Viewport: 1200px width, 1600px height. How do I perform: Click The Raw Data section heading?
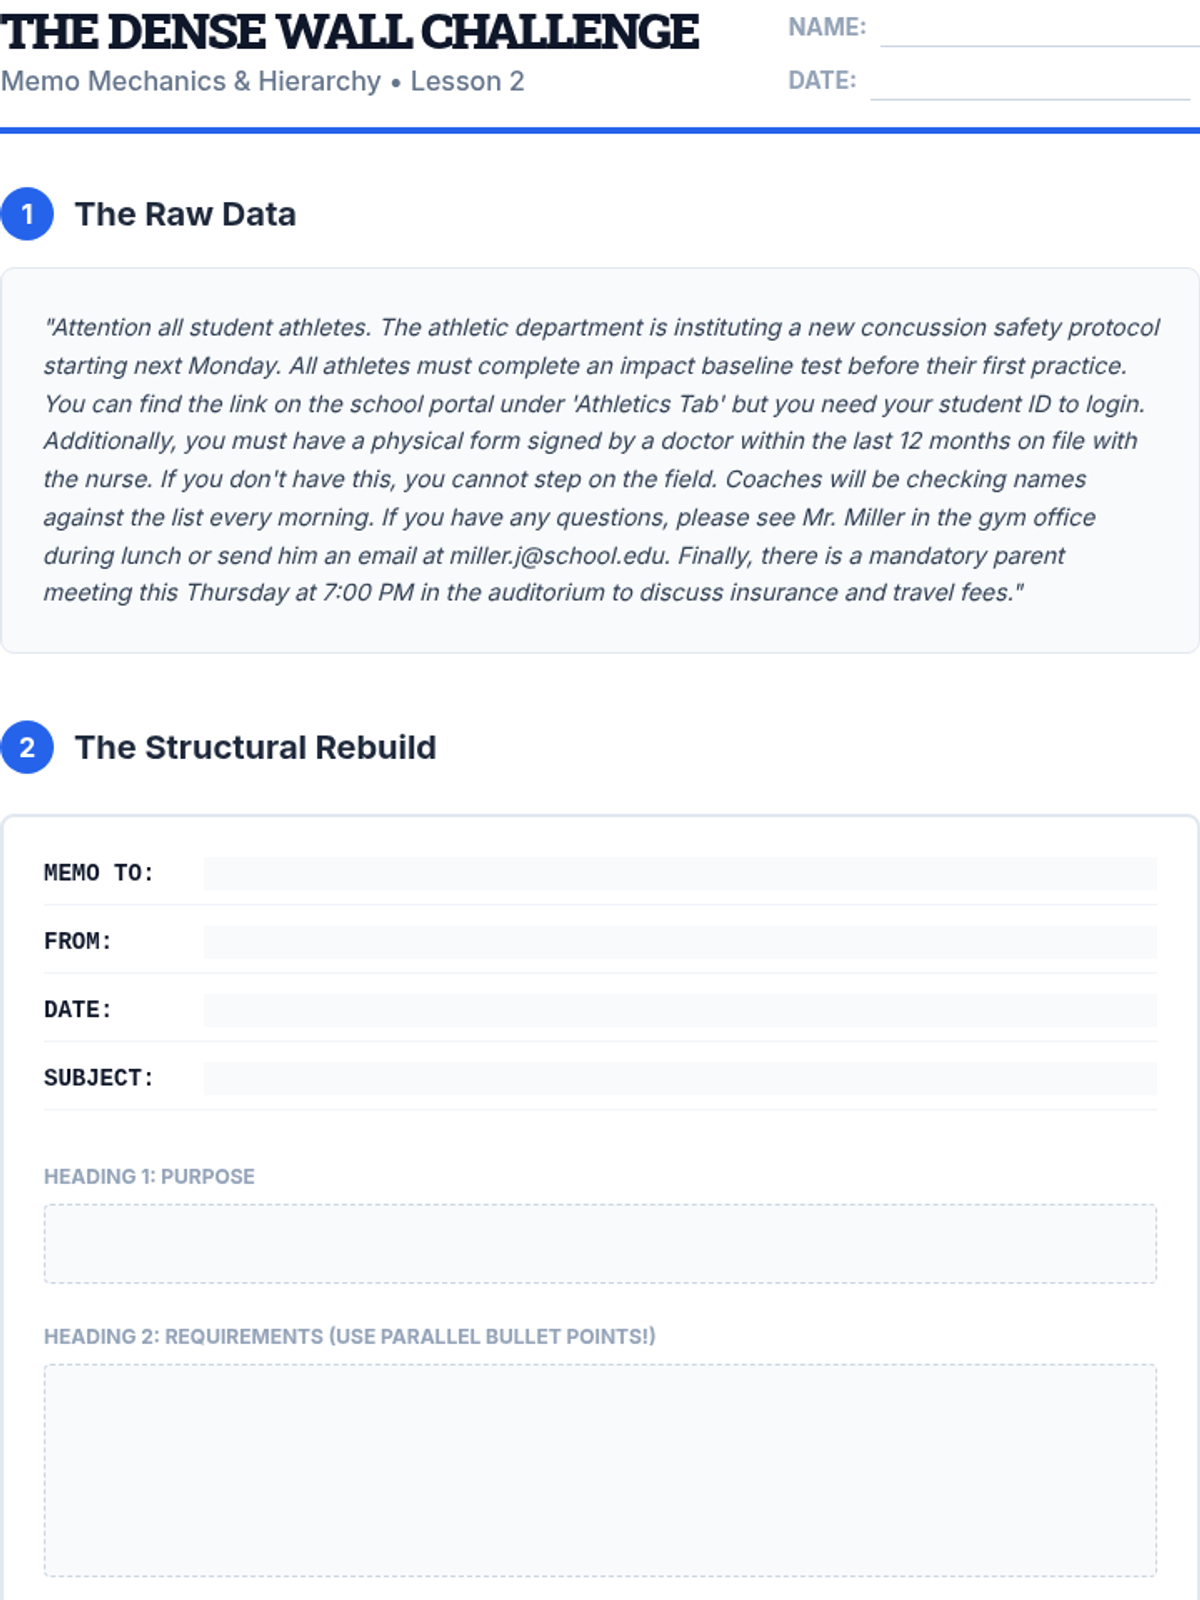[185, 214]
